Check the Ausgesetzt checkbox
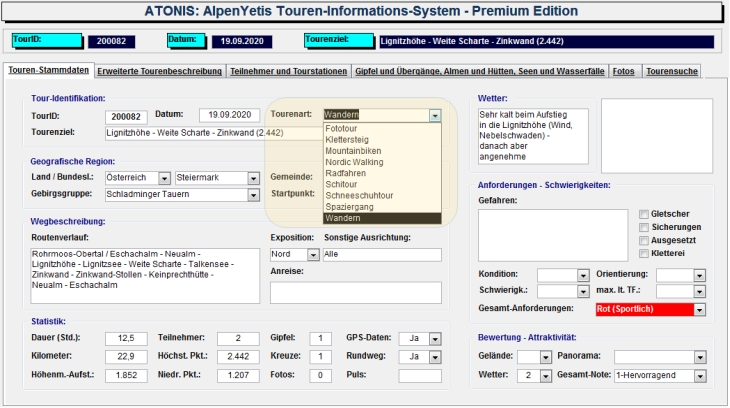Screen dimensions: 730x408 click(x=644, y=240)
